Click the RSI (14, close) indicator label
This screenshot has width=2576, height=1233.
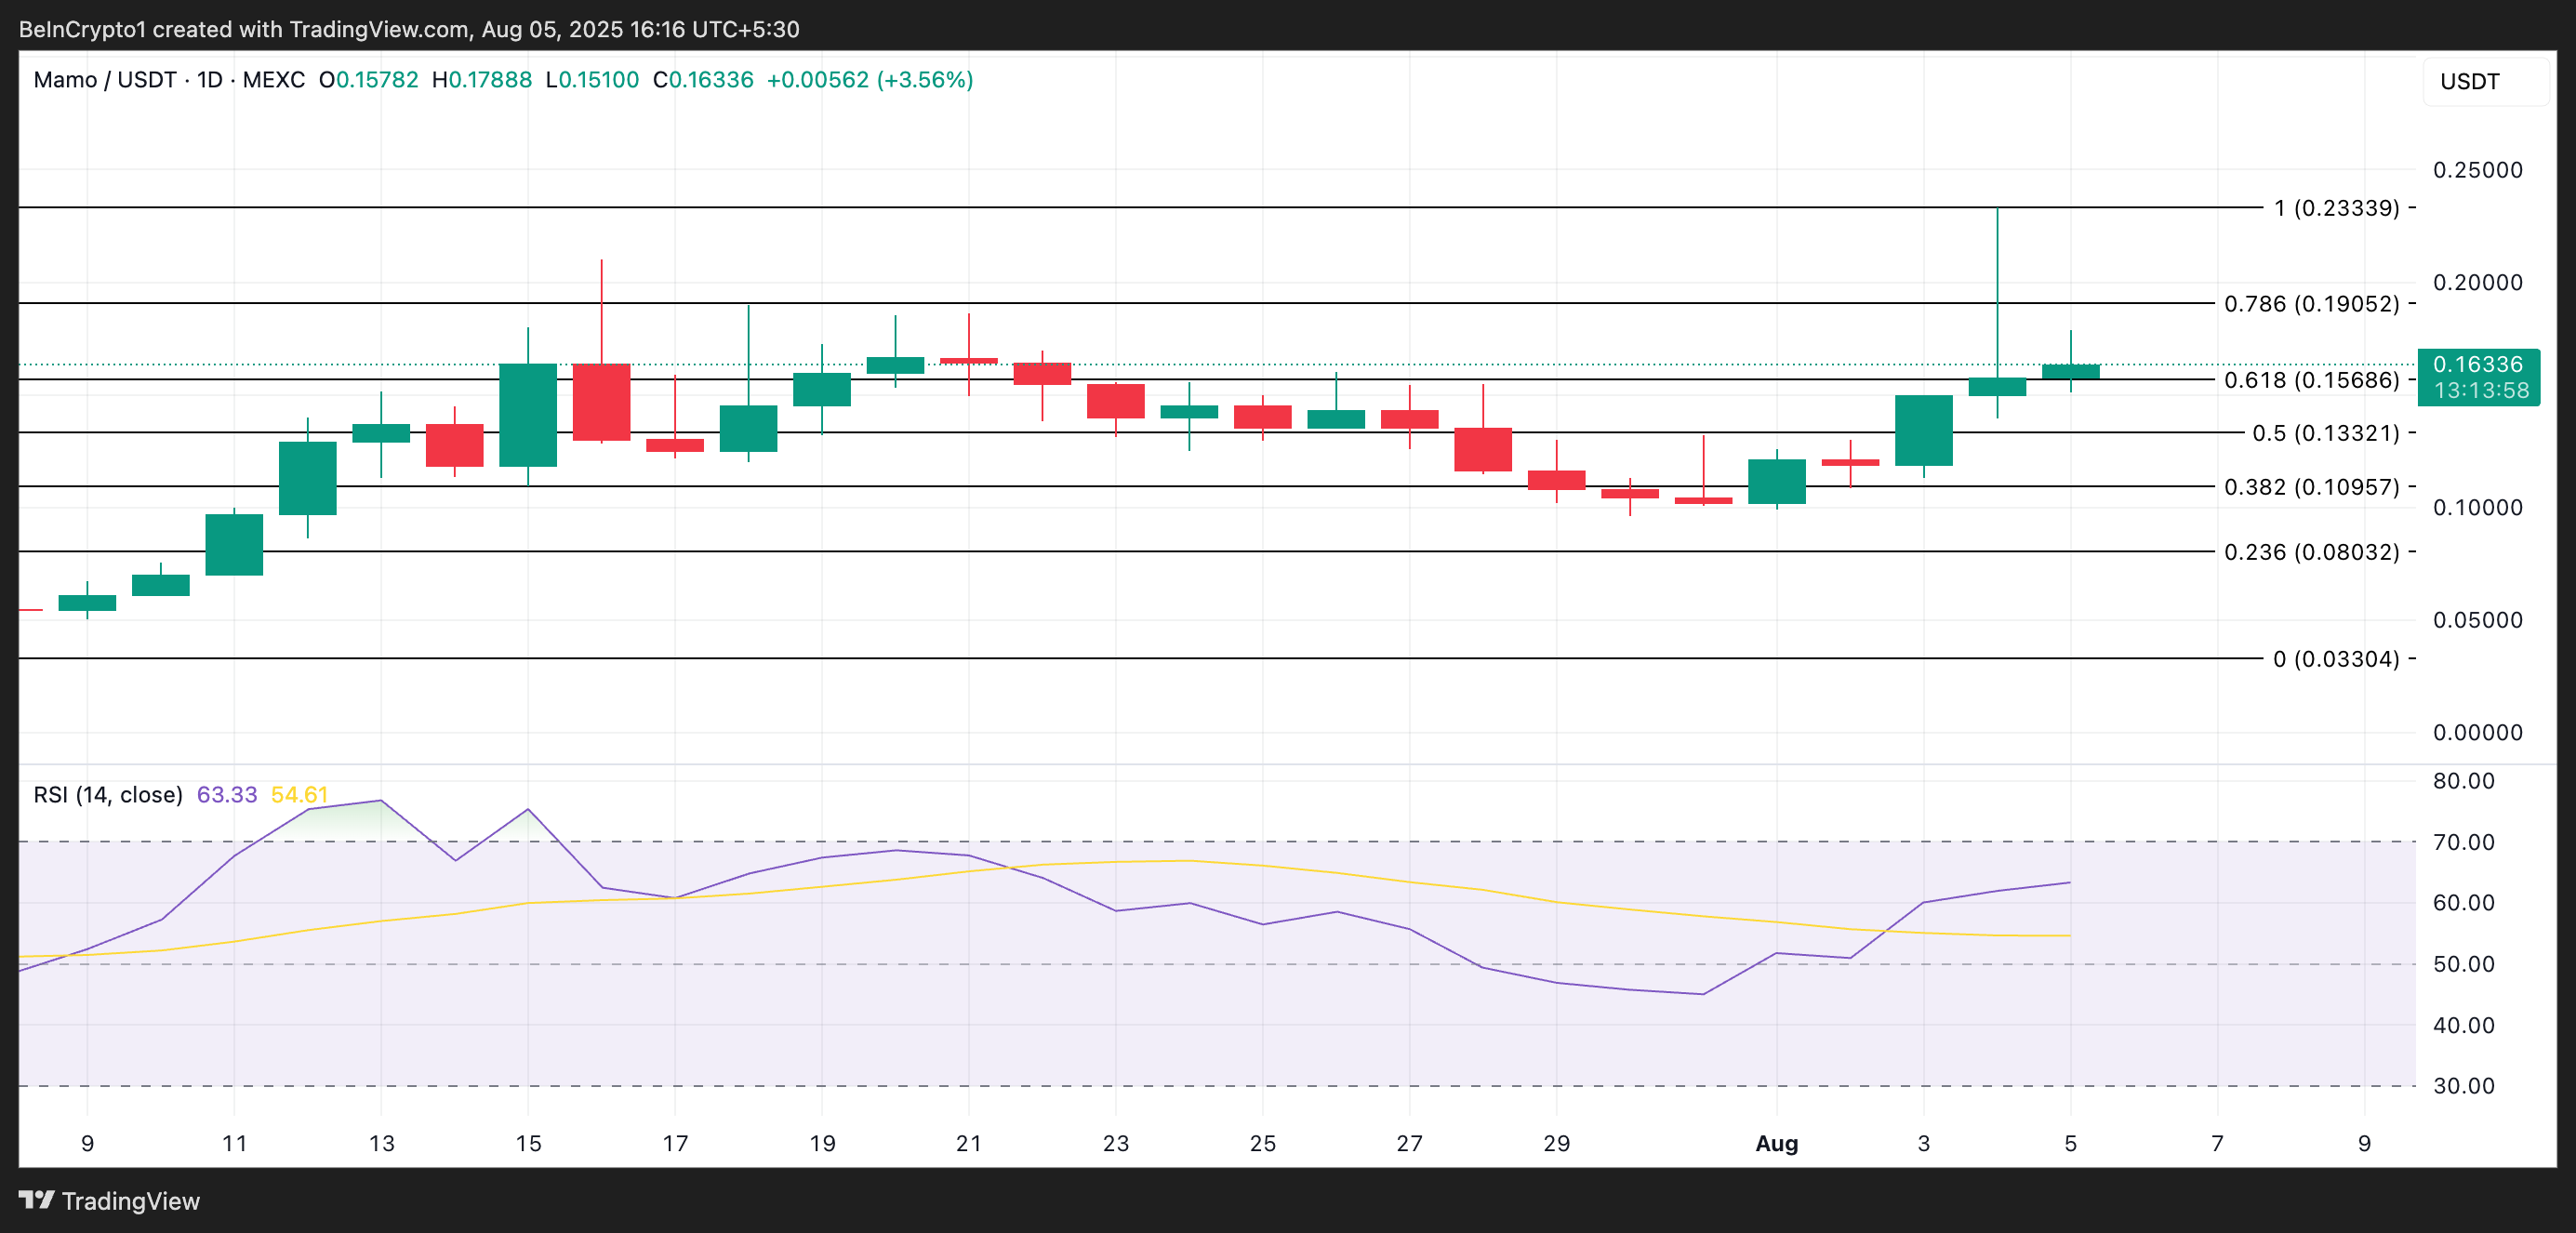(x=108, y=794)
